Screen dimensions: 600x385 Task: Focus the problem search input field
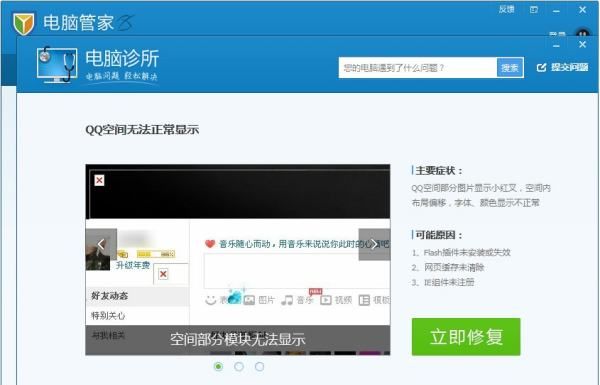tap(417, 68)
